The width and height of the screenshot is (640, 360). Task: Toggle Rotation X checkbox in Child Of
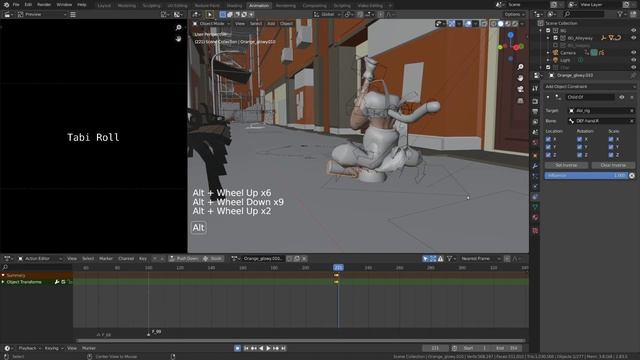[x=579, y=139]
